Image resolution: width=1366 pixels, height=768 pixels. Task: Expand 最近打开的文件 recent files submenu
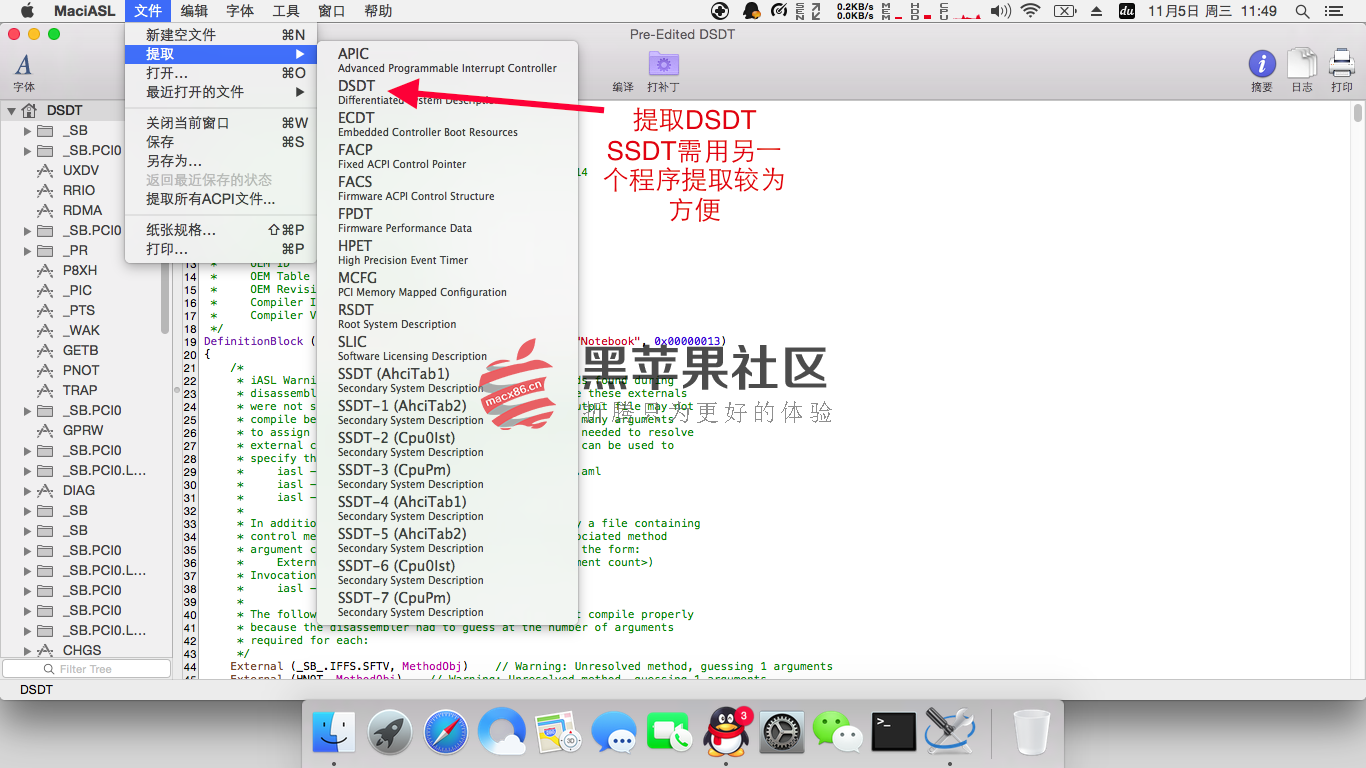(x=300, y=92)
